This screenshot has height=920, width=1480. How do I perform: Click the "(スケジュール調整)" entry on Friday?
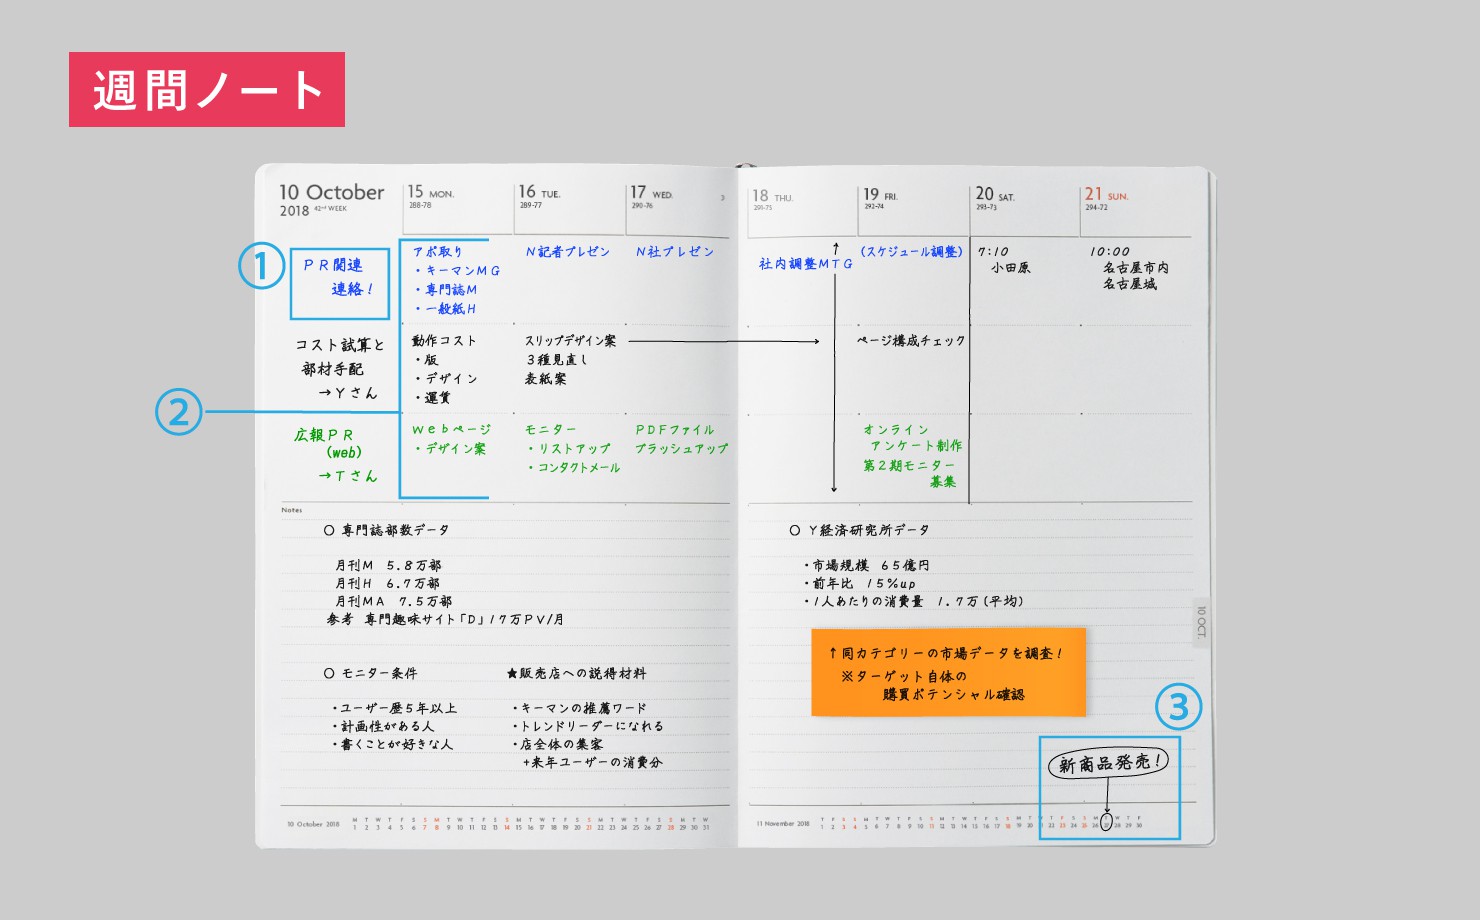[911, 252]
